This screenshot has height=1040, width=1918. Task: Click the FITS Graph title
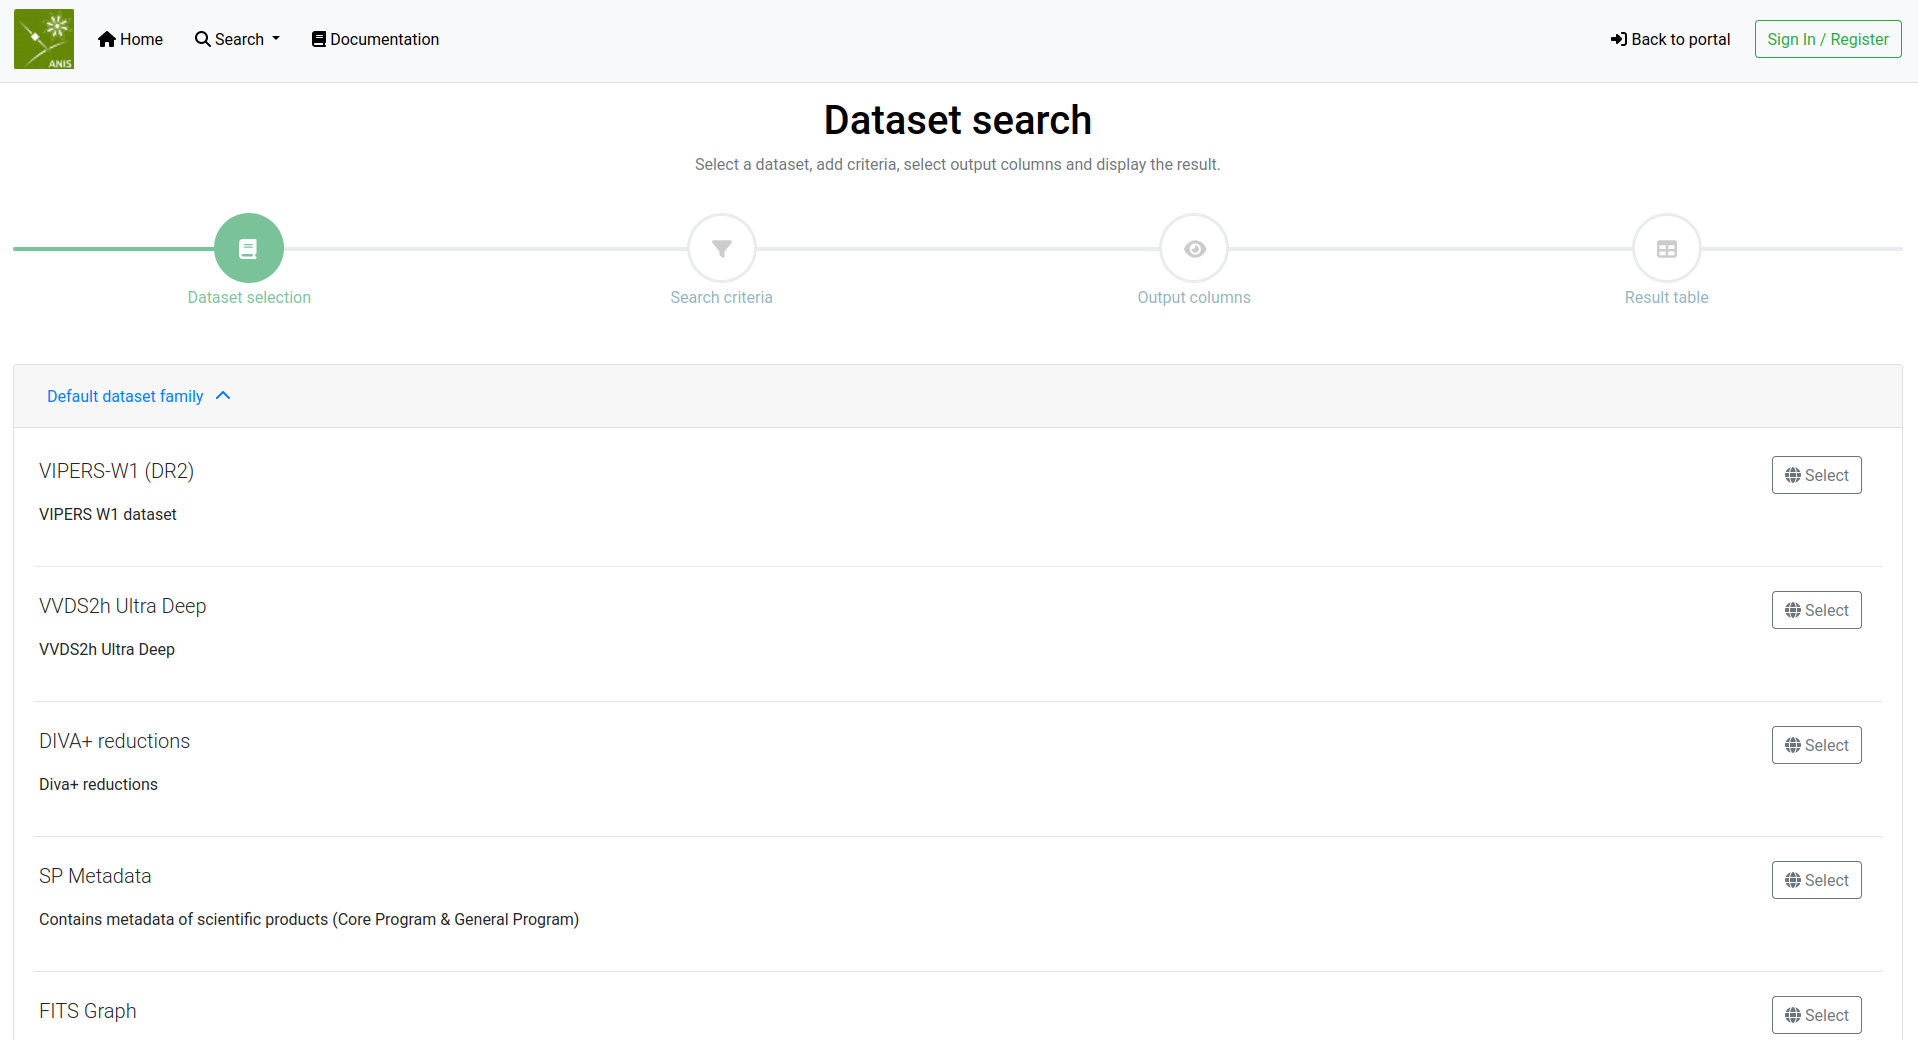[x=88, y=1011]
